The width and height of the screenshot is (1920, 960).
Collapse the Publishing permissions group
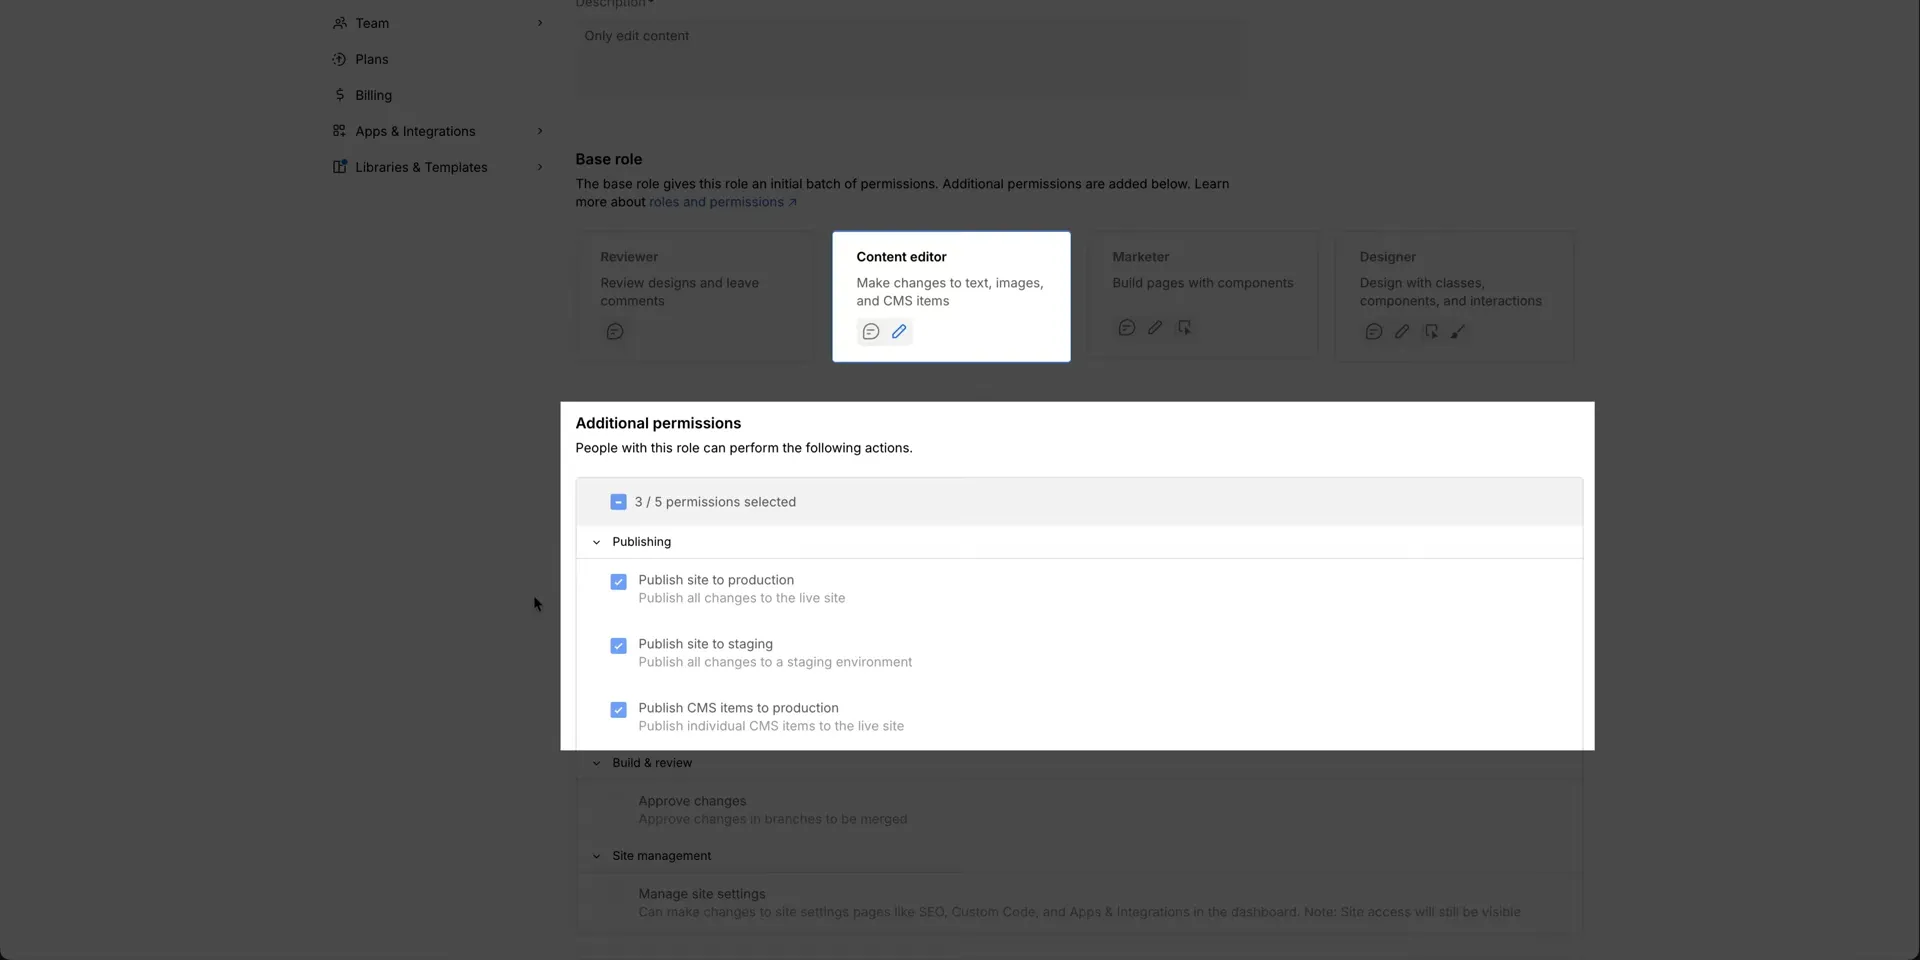(x=597, y=542)
